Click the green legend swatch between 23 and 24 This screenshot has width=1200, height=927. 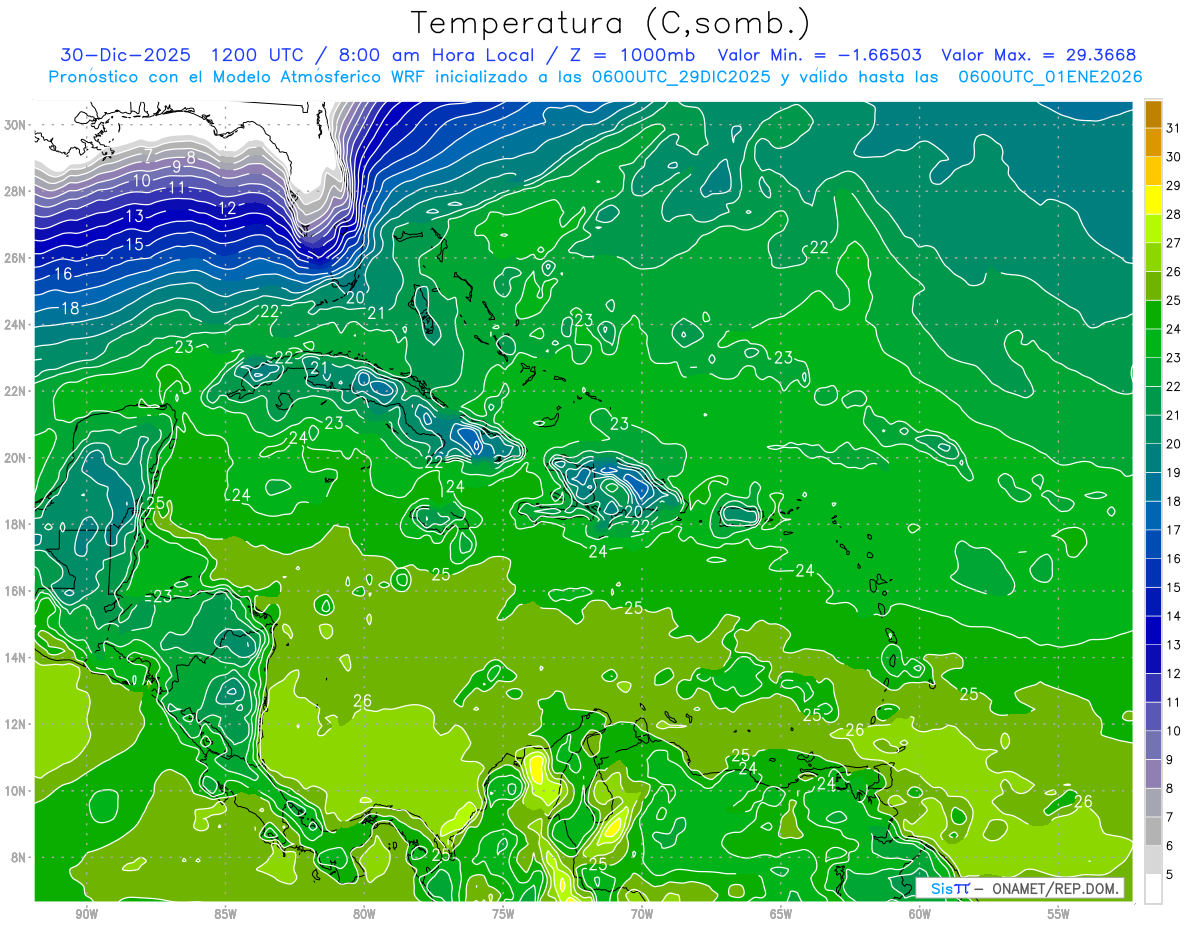(1153, 343)
